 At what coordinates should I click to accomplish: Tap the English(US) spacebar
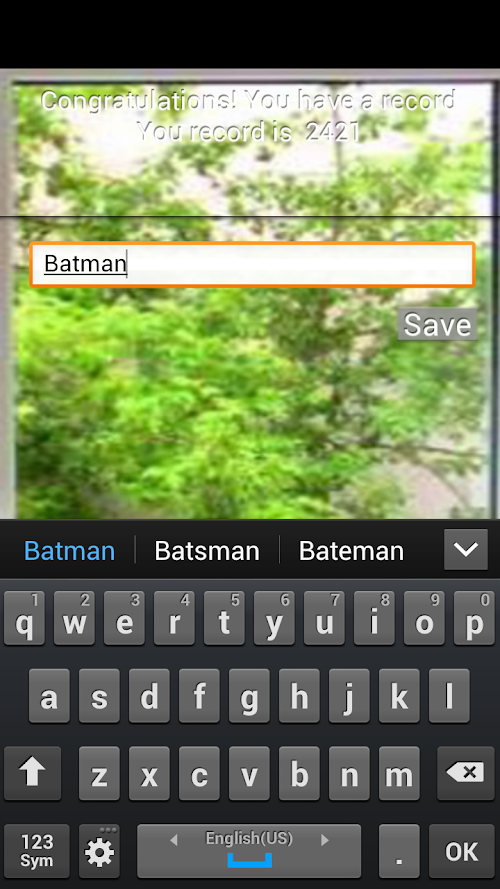click(x=249, y=851)
